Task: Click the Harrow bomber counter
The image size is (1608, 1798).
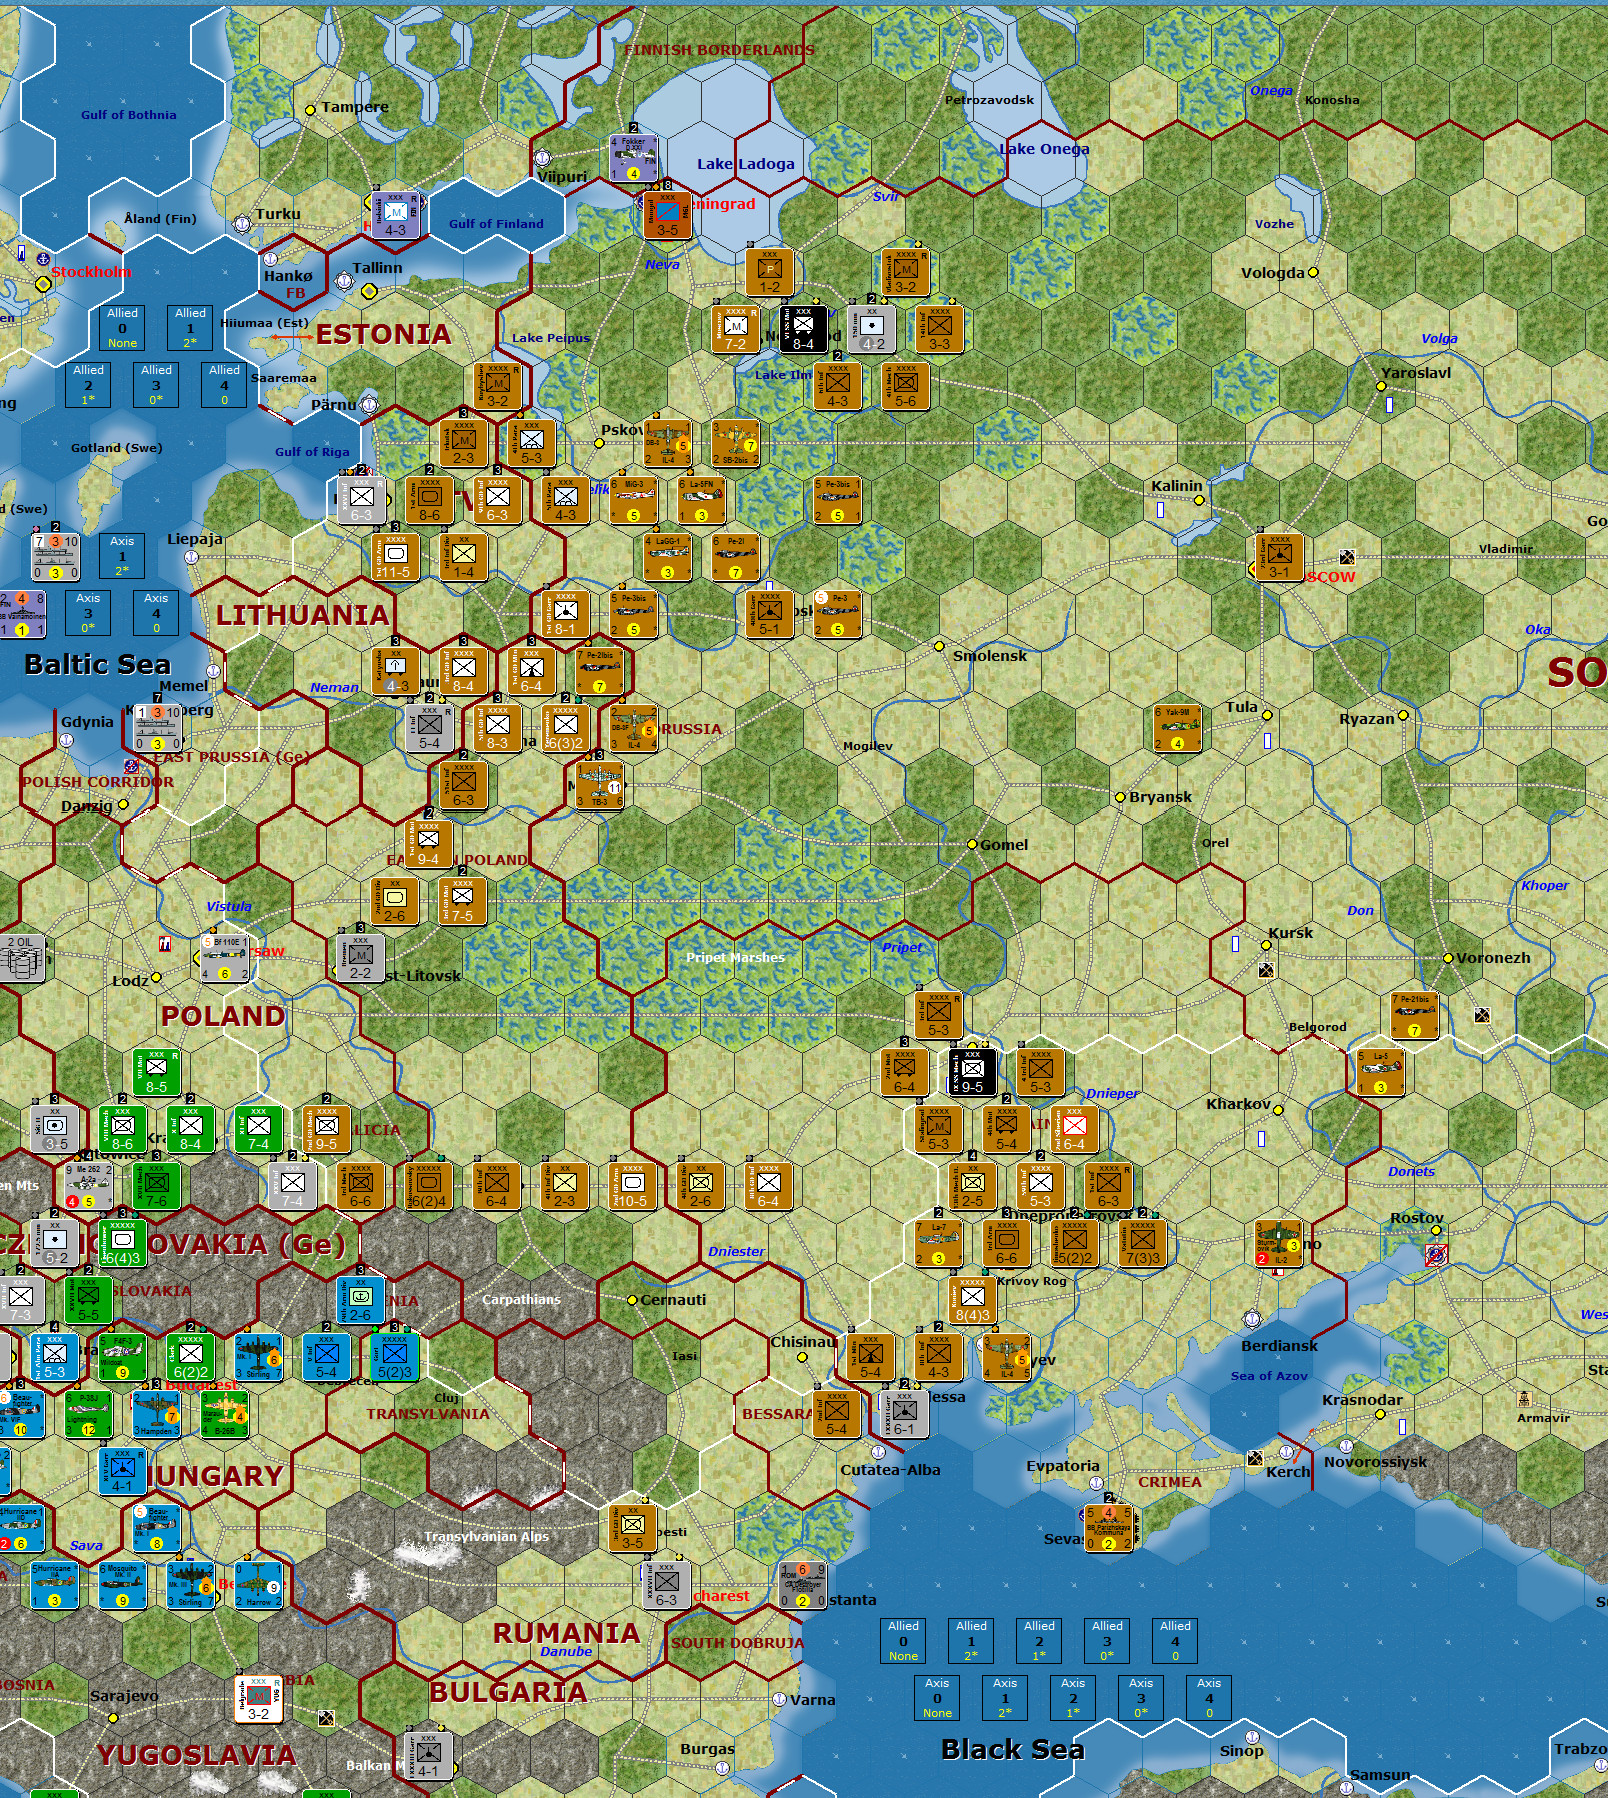Action: point(259,1585)
